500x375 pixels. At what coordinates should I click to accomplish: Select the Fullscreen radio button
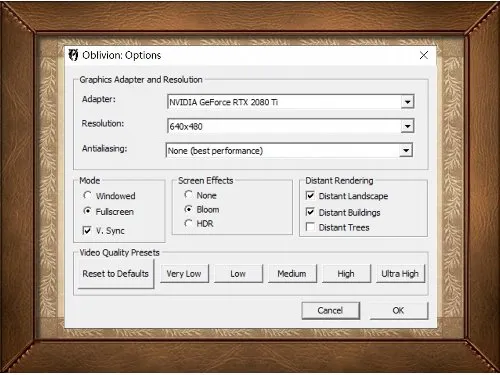coord(87,211)
